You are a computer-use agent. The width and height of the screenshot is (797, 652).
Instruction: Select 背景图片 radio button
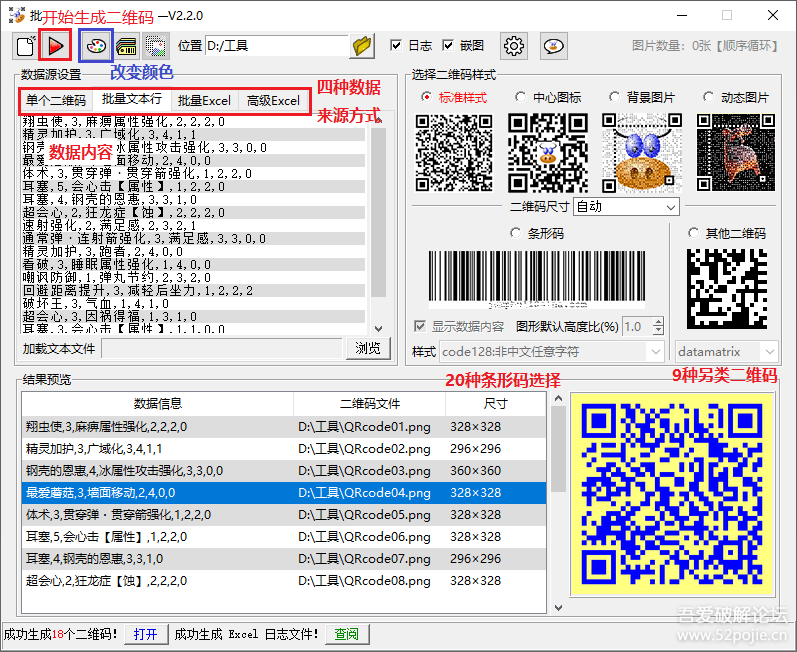point(615,97)
